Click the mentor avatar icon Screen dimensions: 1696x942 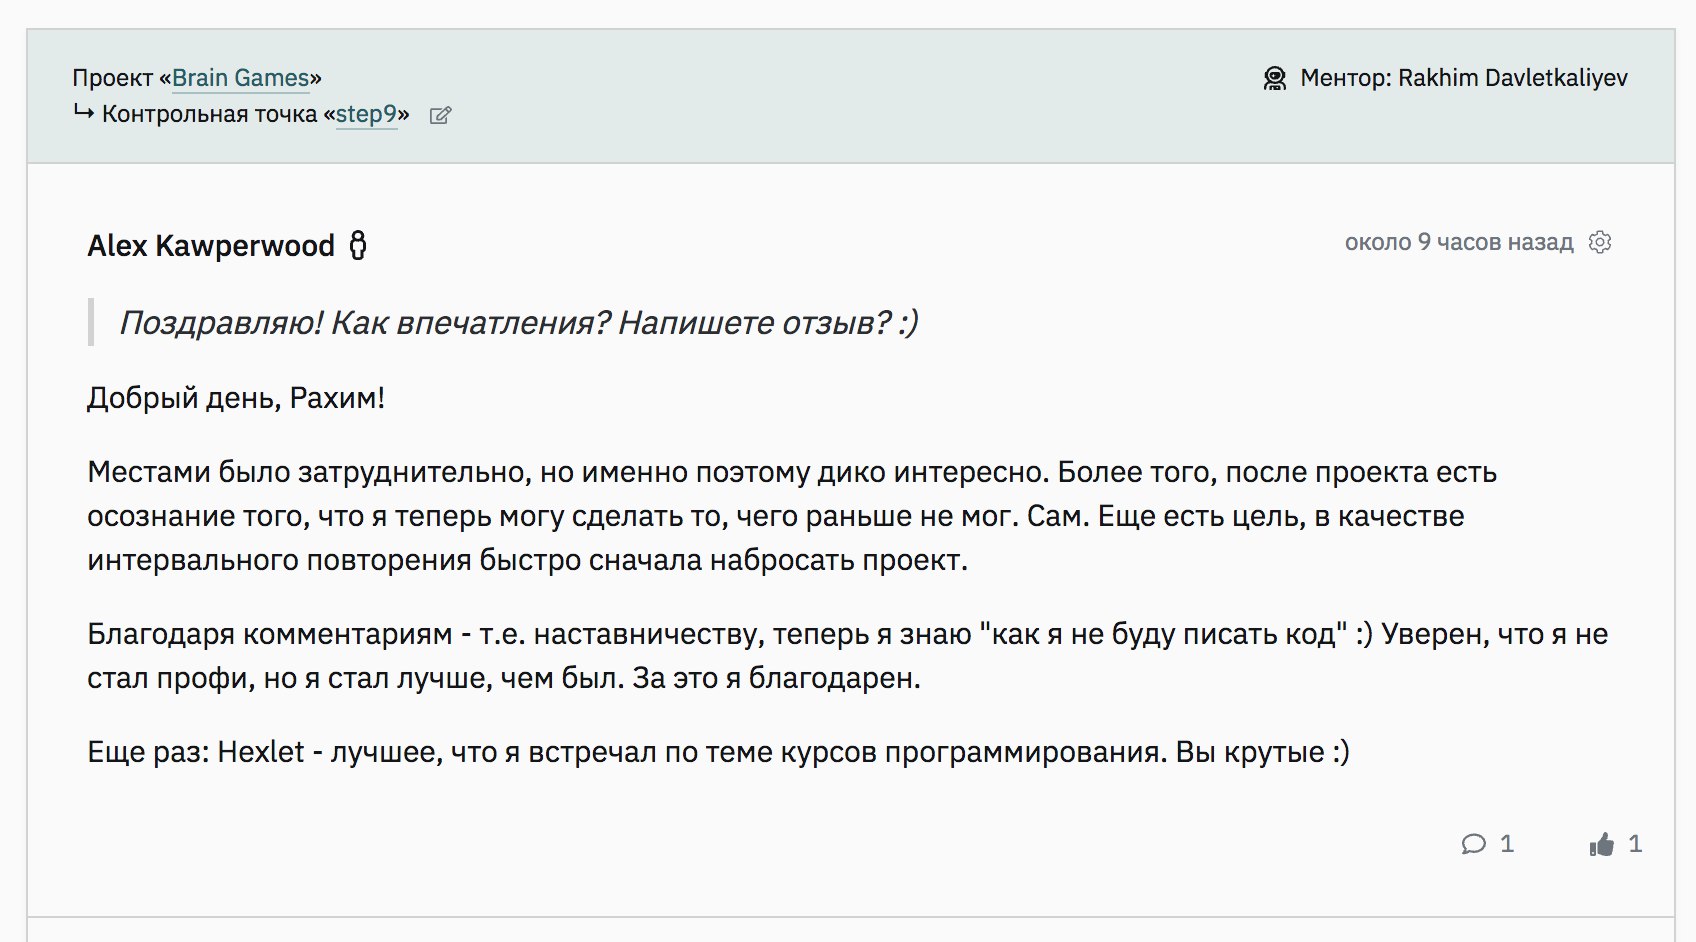[x=1275, y=78]
